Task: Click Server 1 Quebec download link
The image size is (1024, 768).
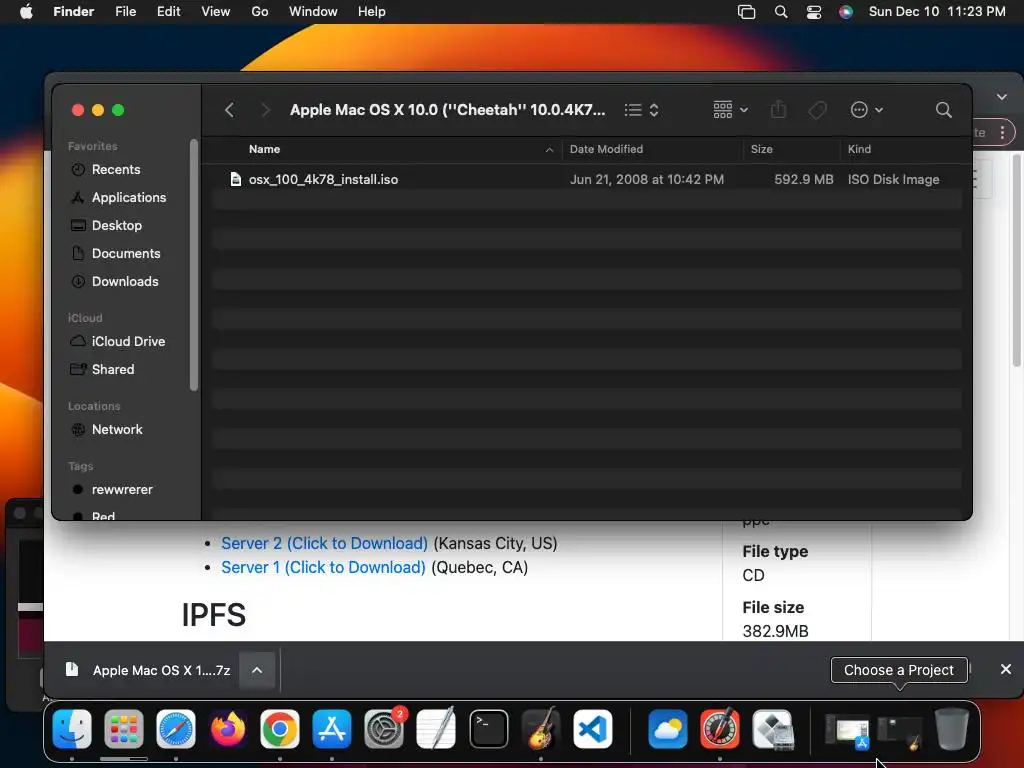Action: 323,567
